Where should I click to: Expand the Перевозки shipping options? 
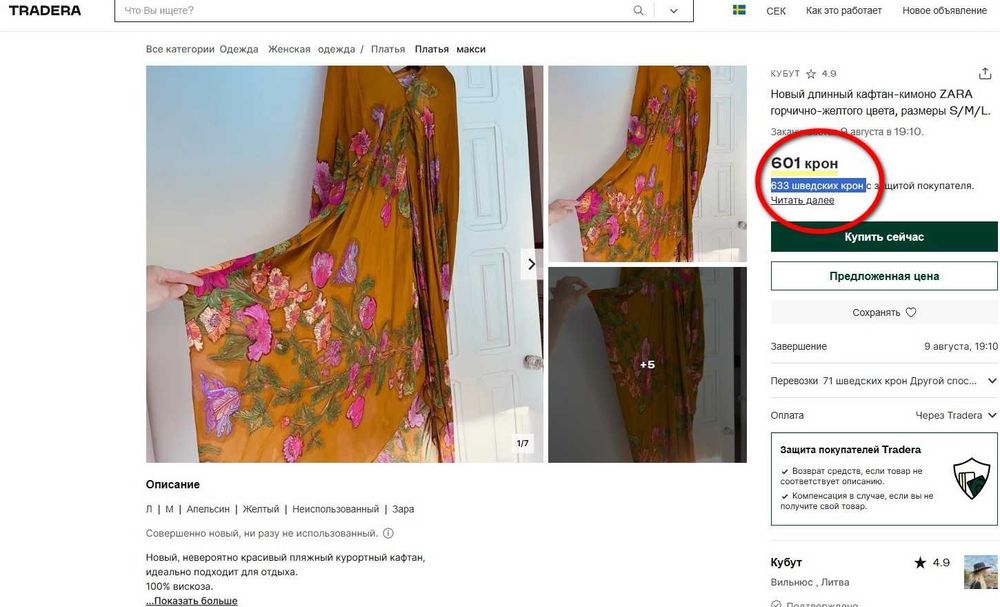[x=992, y=381]
